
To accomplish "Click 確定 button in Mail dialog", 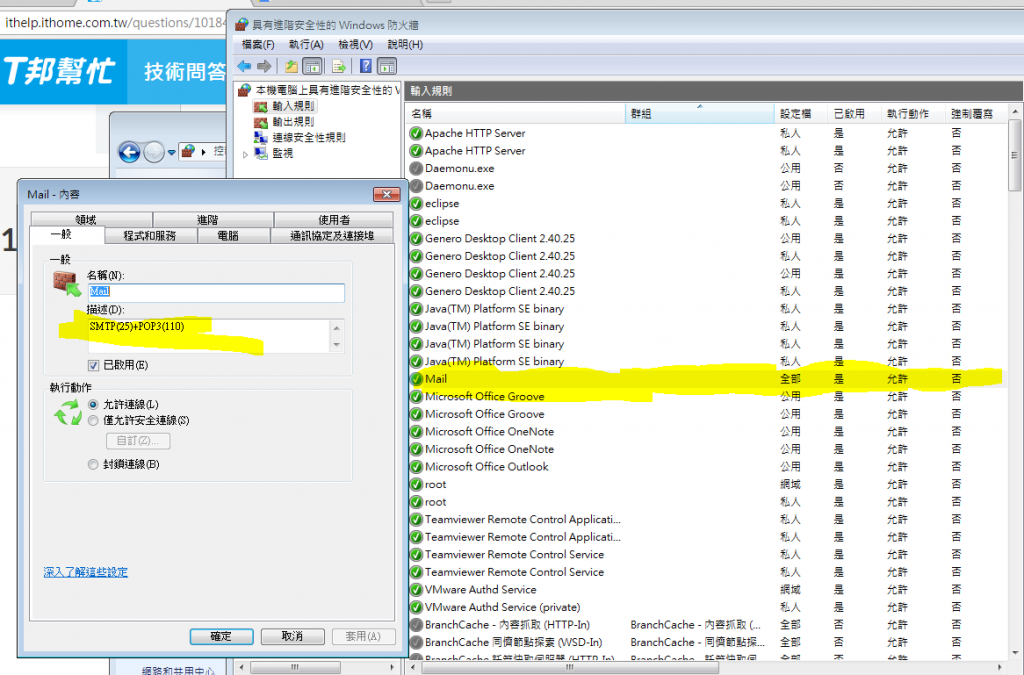I will 221,636.
